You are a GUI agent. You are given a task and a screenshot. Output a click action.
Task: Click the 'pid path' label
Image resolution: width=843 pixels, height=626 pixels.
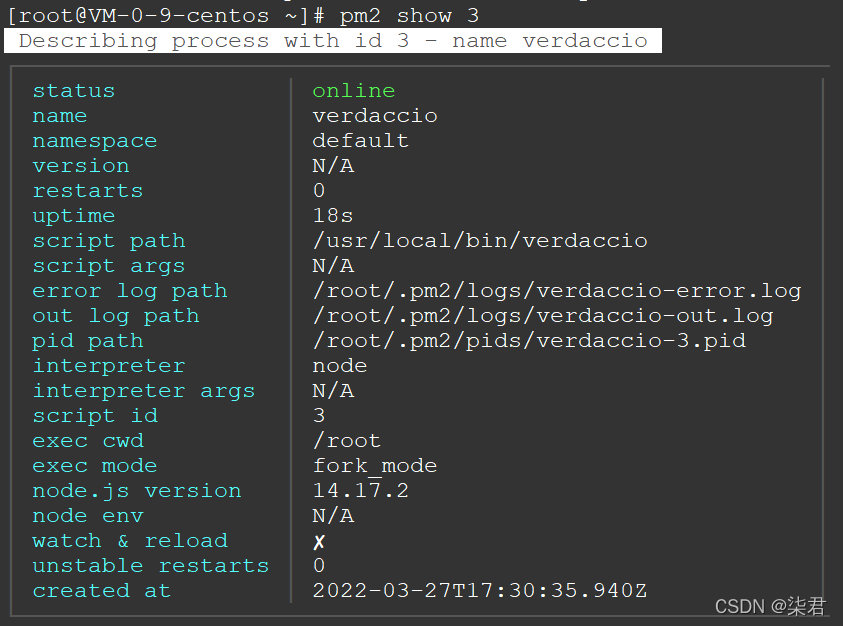[x=88, y=341]
